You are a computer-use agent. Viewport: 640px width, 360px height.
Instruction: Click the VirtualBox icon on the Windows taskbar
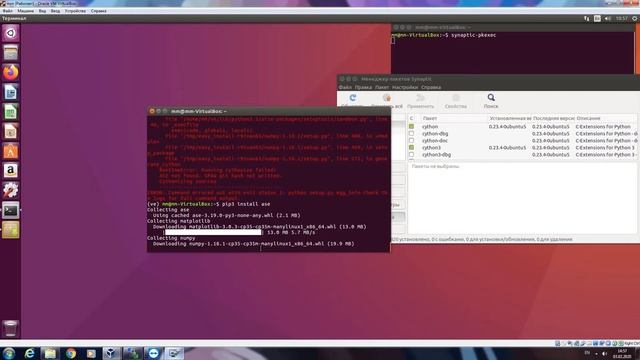(x=111, y=353)
